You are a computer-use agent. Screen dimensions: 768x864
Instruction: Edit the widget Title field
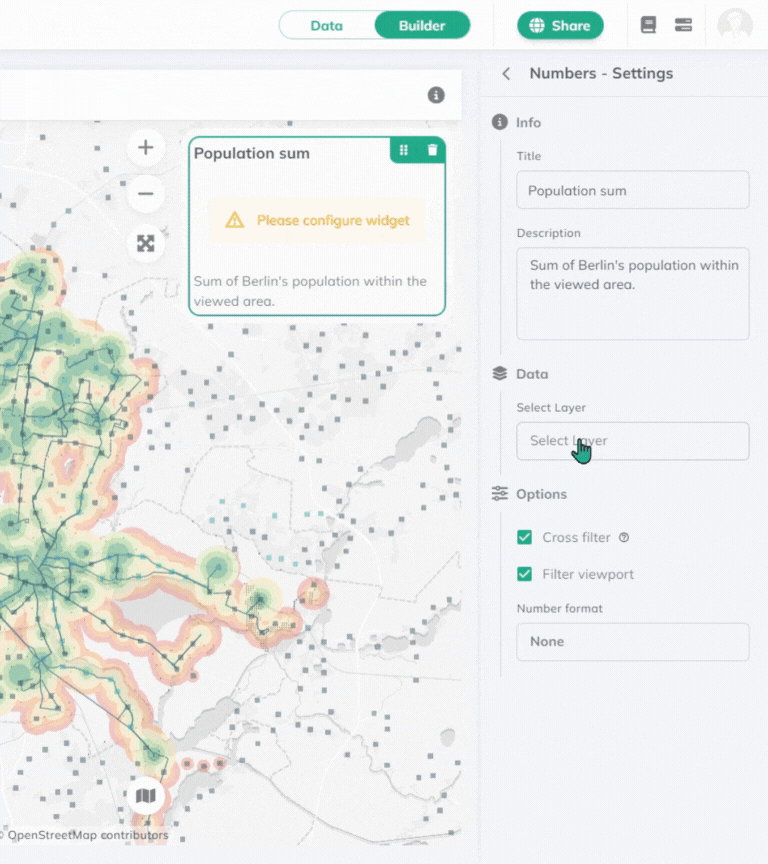[x=632, y=190]
